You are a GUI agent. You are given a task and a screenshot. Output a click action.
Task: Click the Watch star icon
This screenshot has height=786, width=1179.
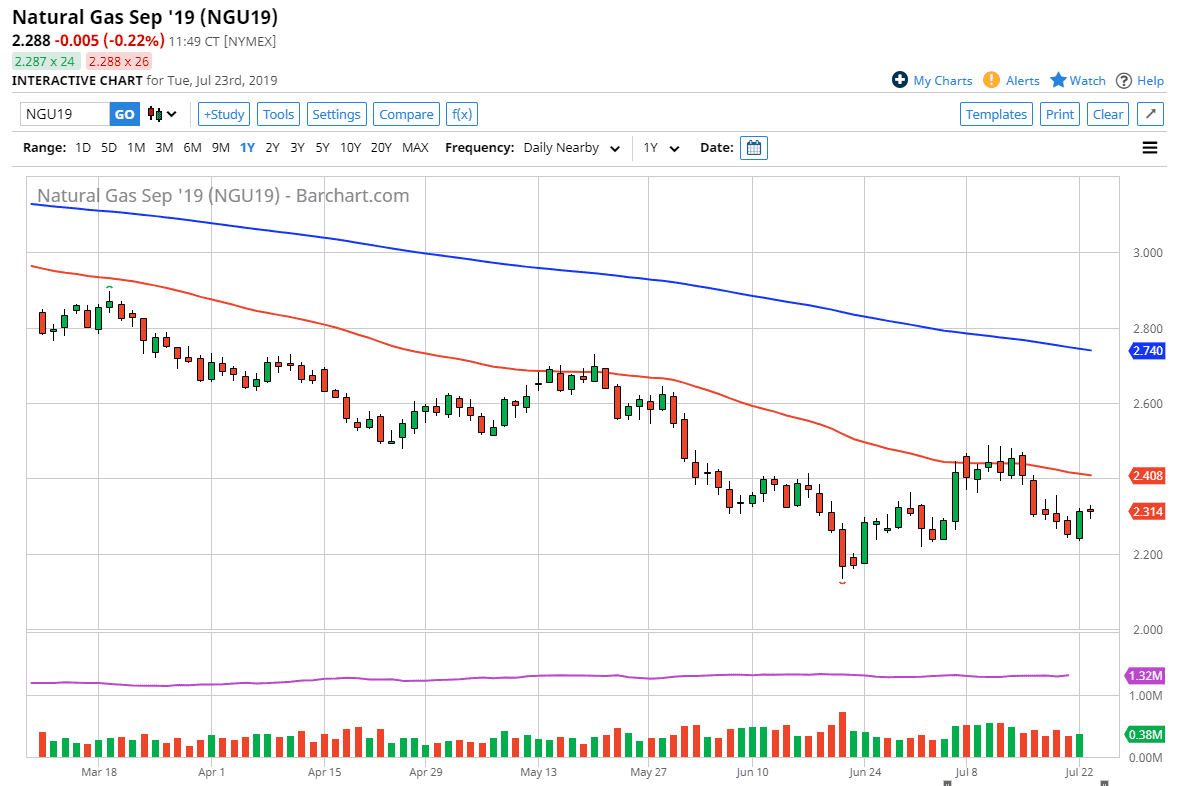point(1058,80)
